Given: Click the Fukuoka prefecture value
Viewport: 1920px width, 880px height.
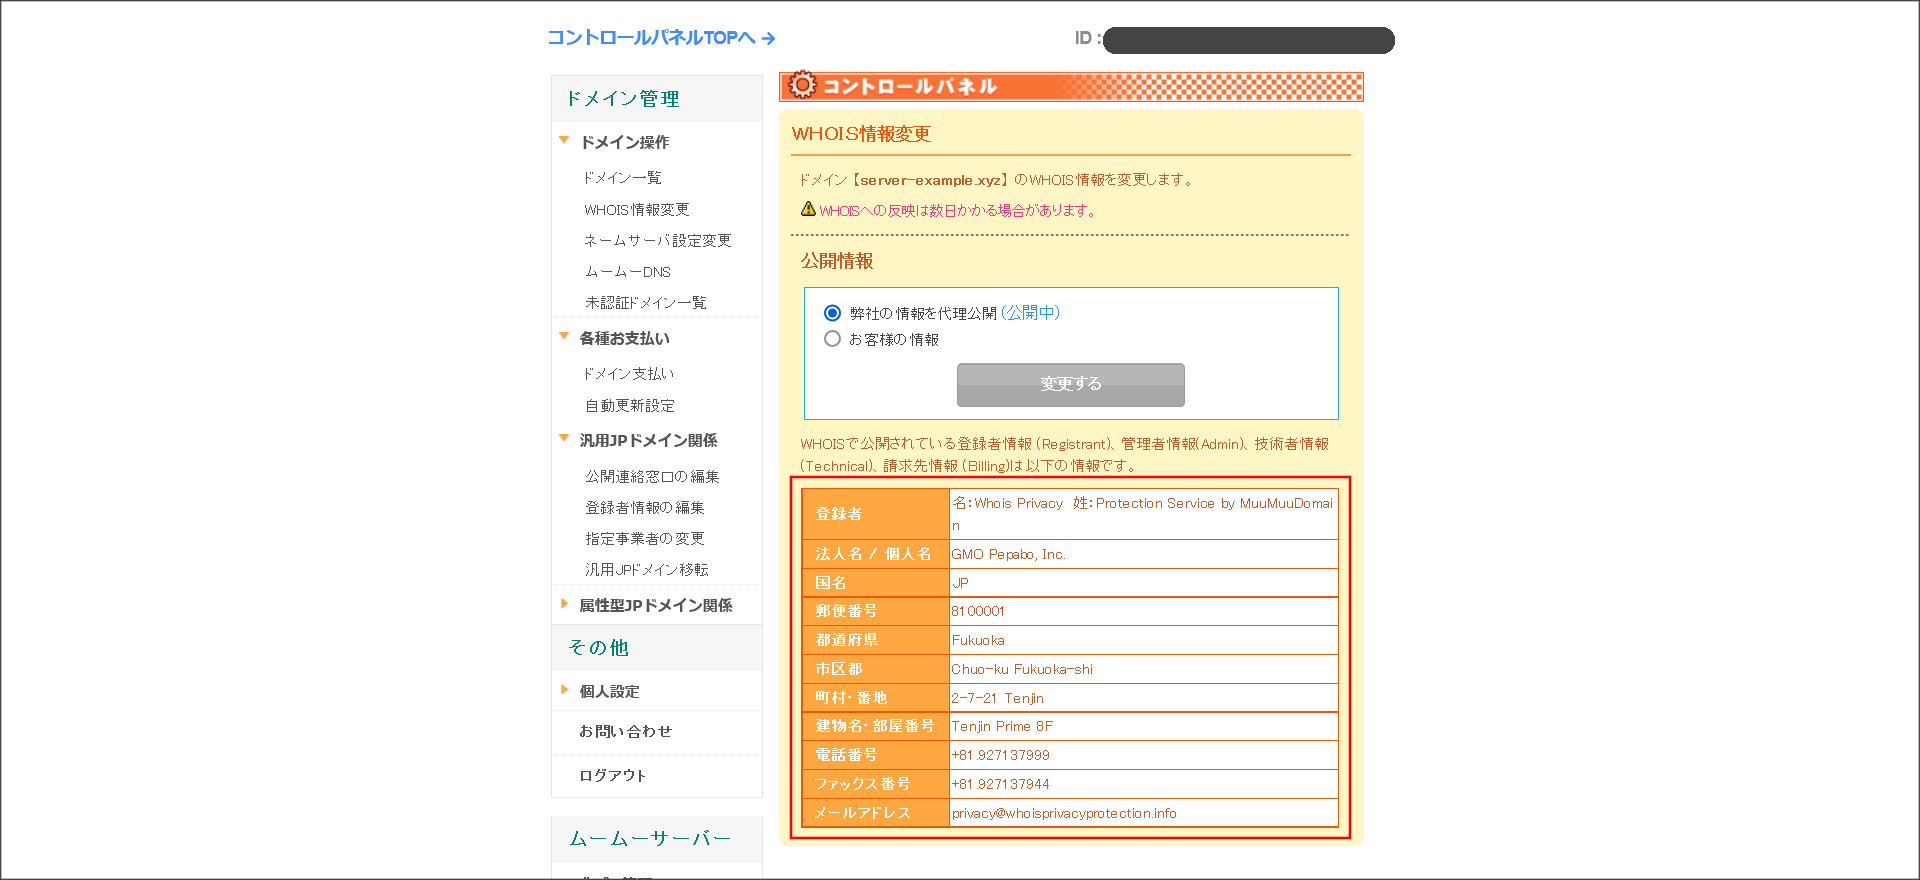Looking at the screenshot, I should pyautogui.click(x=978, y=640).
